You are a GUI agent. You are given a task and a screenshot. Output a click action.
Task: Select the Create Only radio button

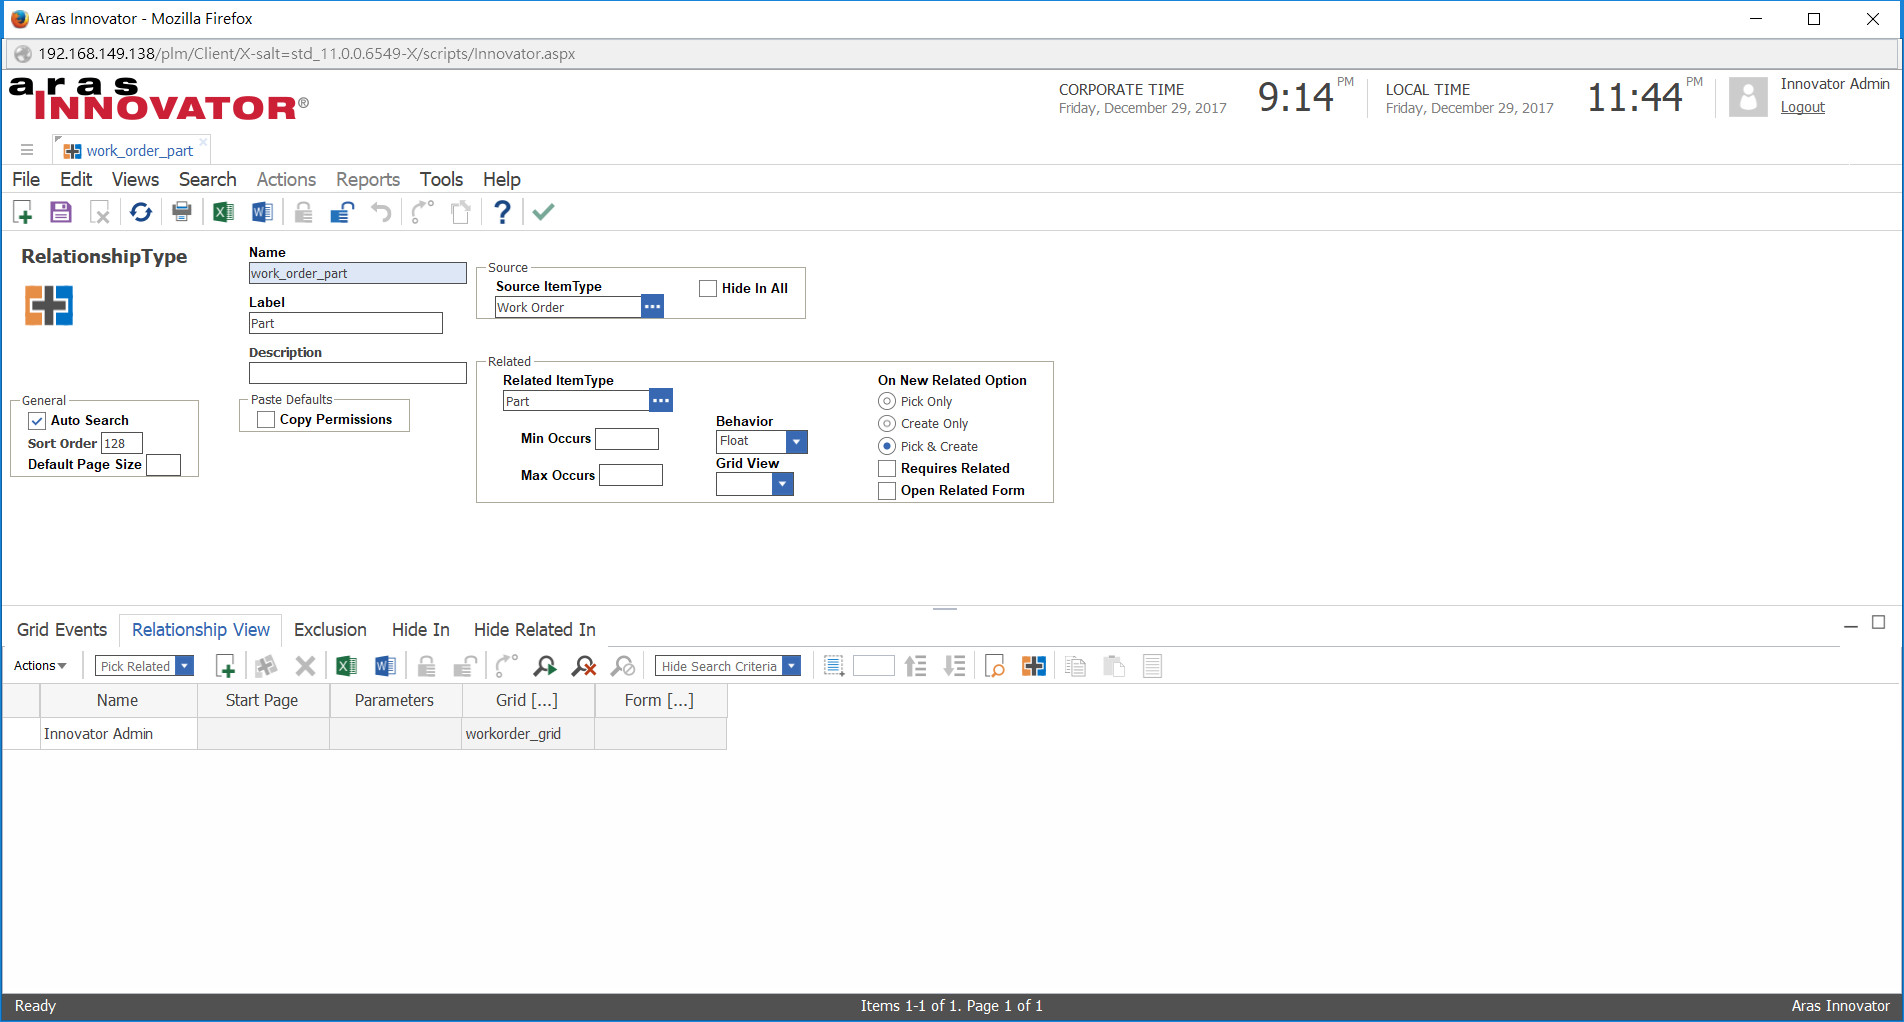pyautogui.click(x=887, y=424)
